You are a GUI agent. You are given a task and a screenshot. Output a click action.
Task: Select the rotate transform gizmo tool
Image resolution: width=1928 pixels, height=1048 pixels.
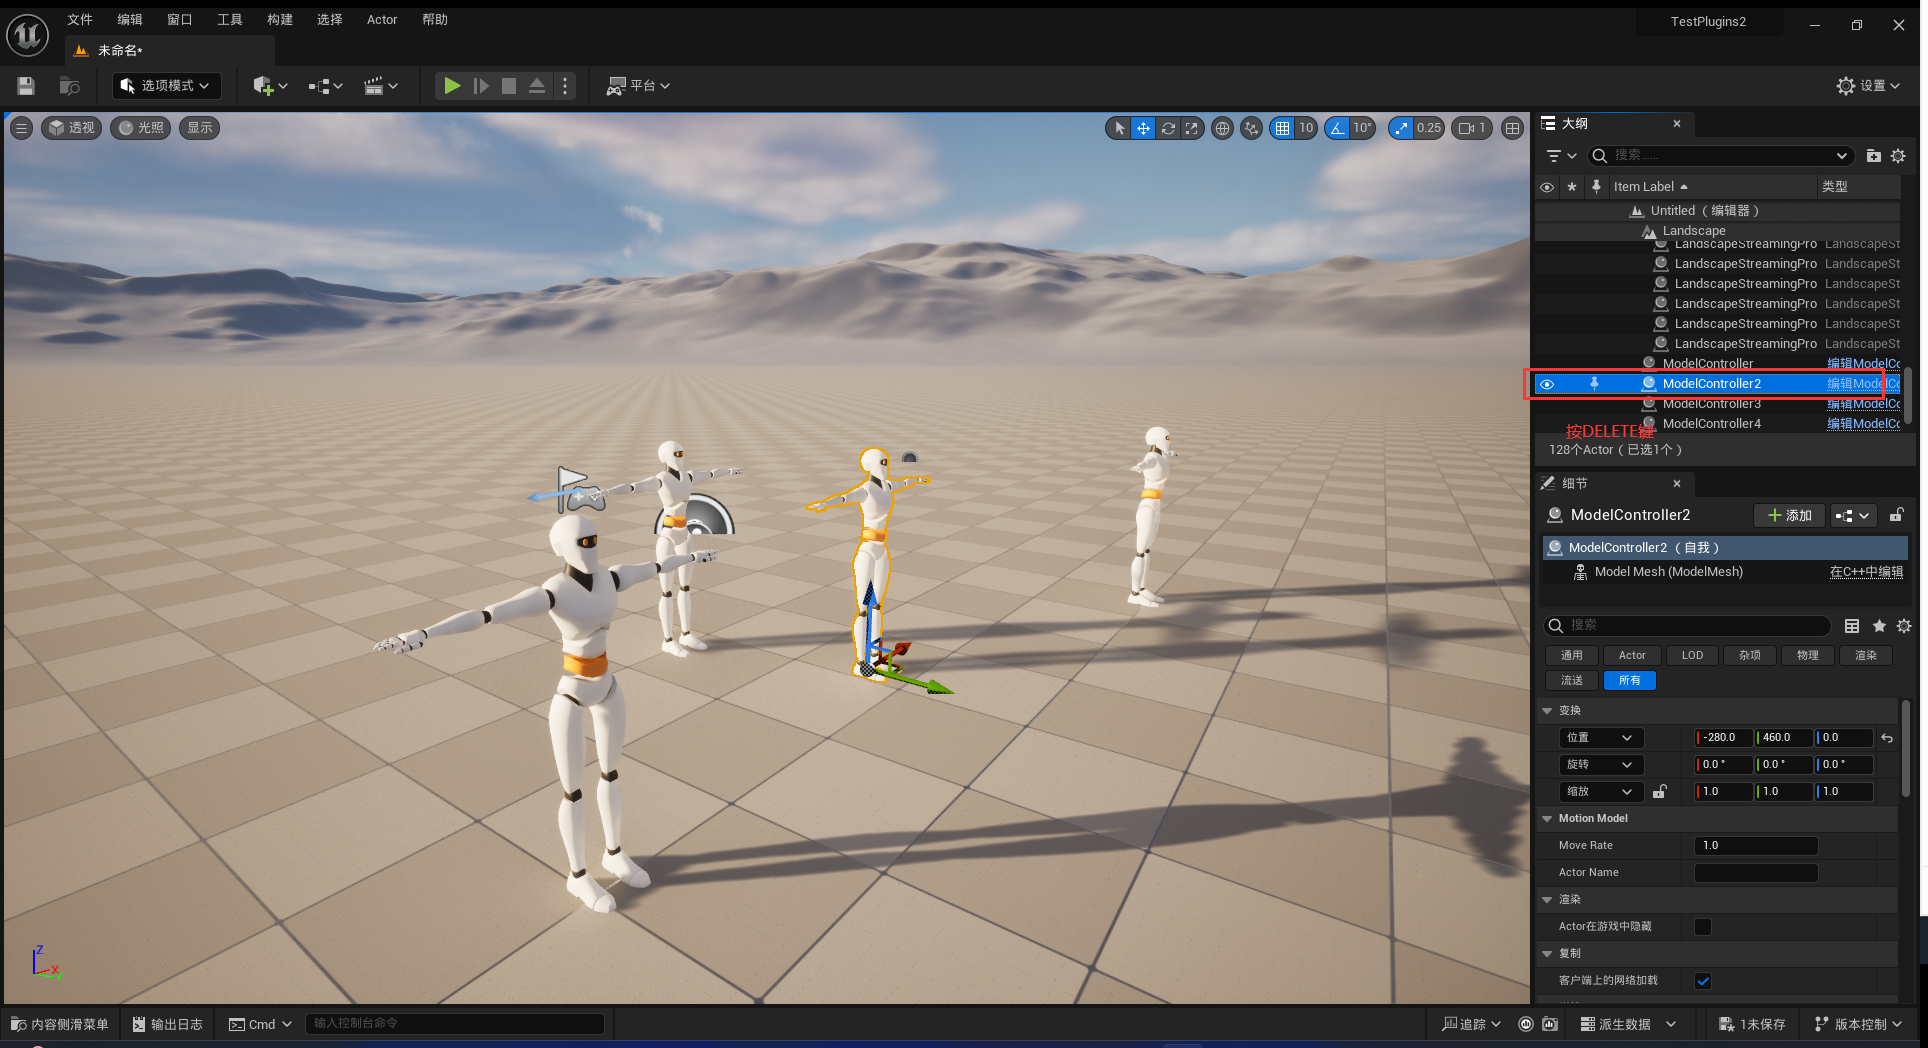pyautogui.click(x=1168, y=128)
